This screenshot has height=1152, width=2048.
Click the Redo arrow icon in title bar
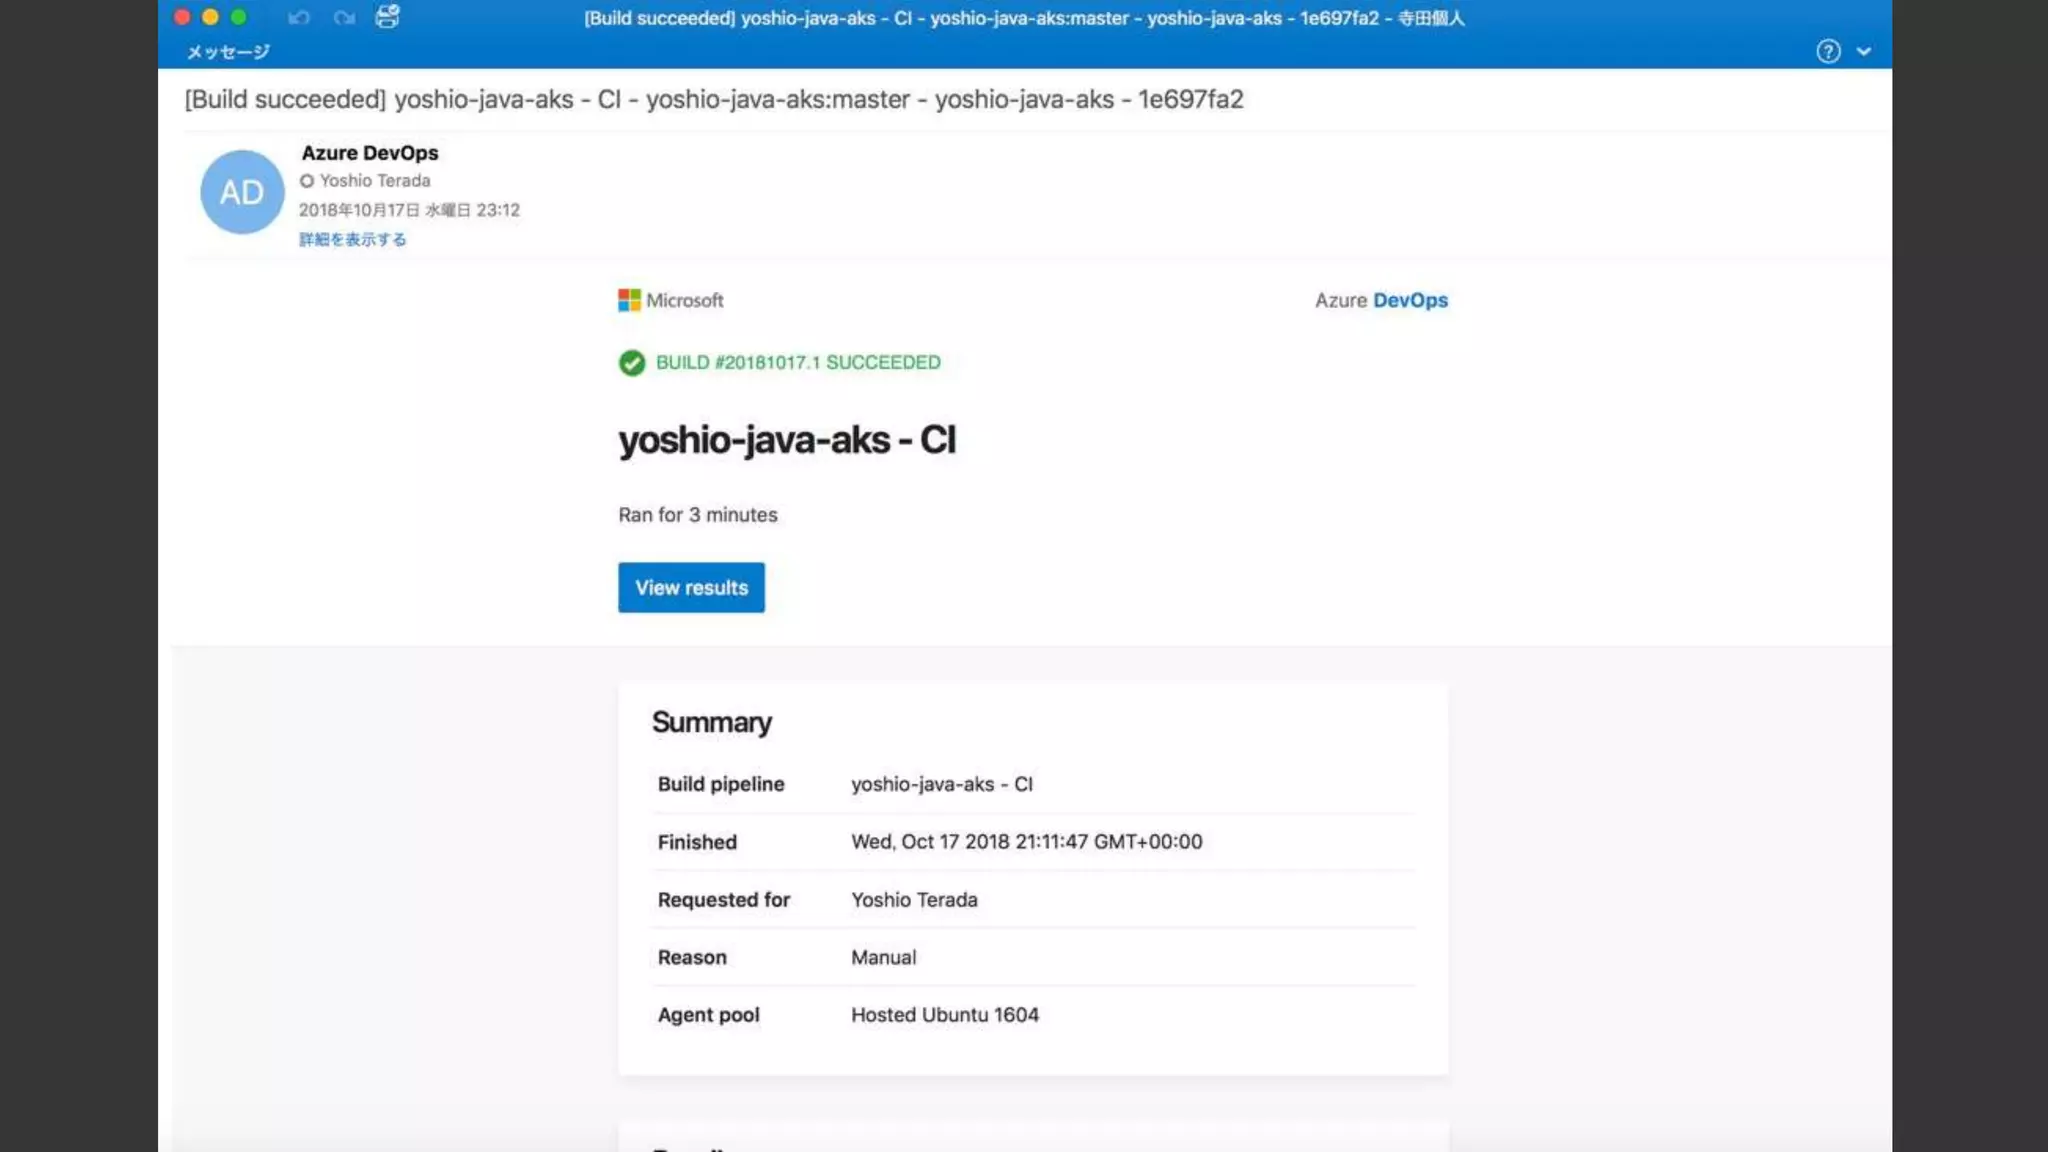[344, 17]
